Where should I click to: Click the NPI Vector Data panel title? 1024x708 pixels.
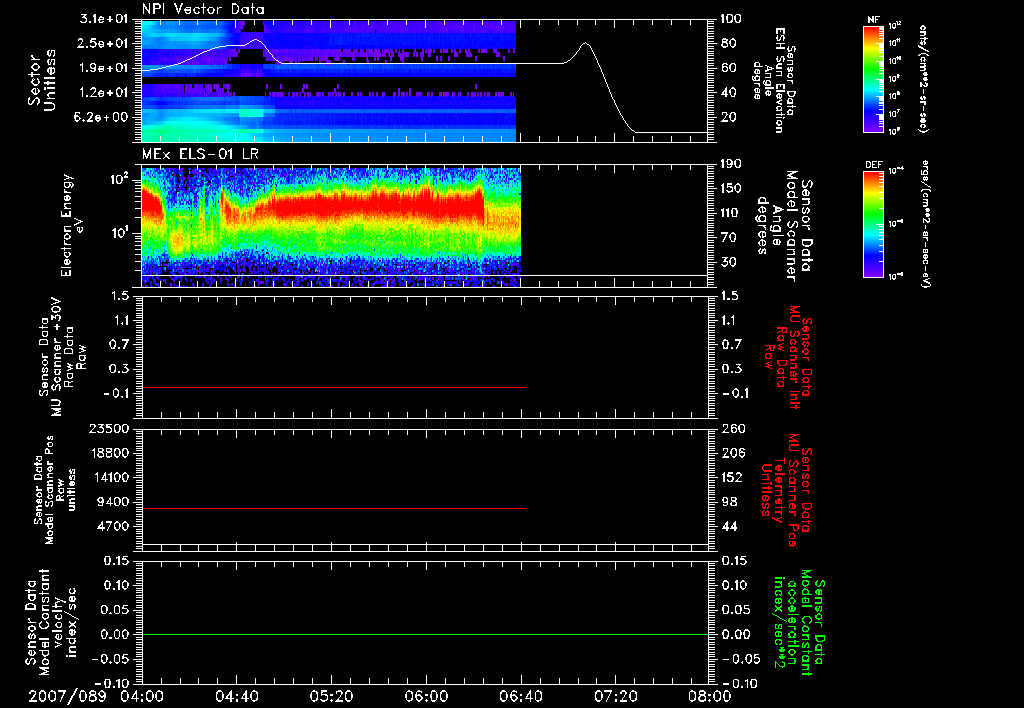203,9
